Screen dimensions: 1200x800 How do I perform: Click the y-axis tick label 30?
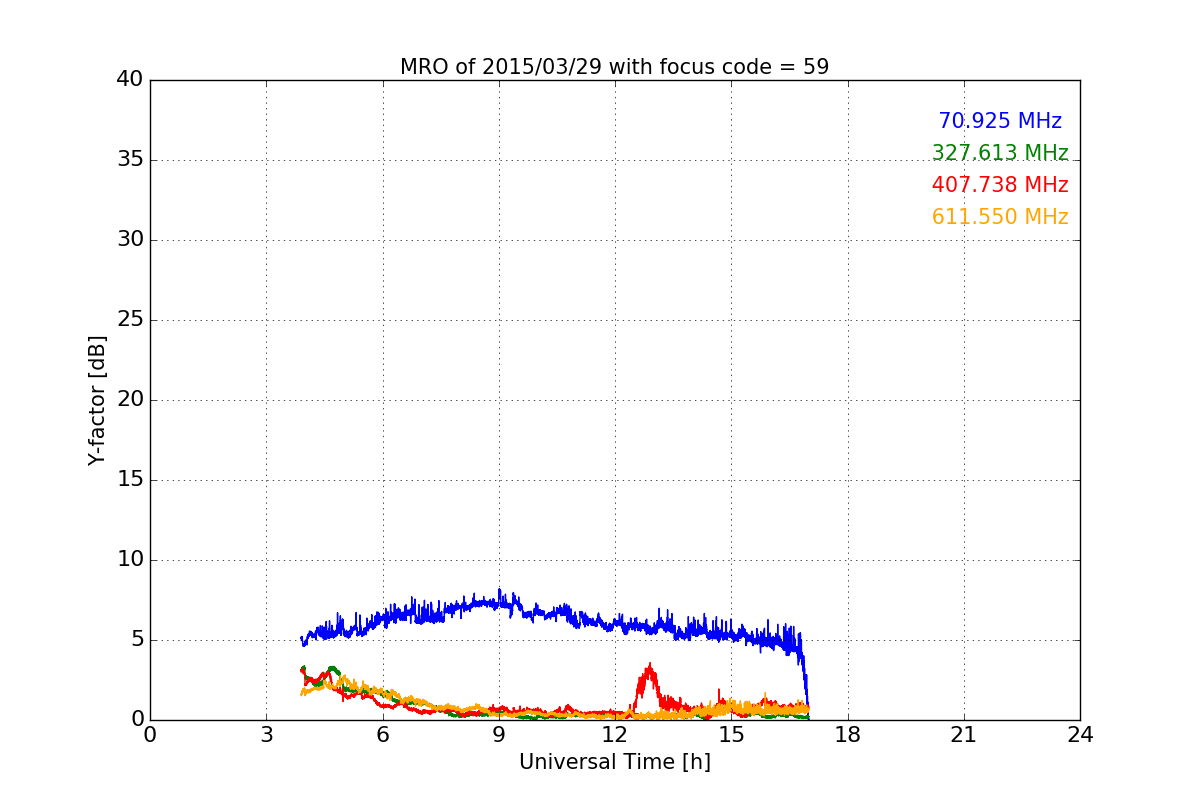pos(130,240)
